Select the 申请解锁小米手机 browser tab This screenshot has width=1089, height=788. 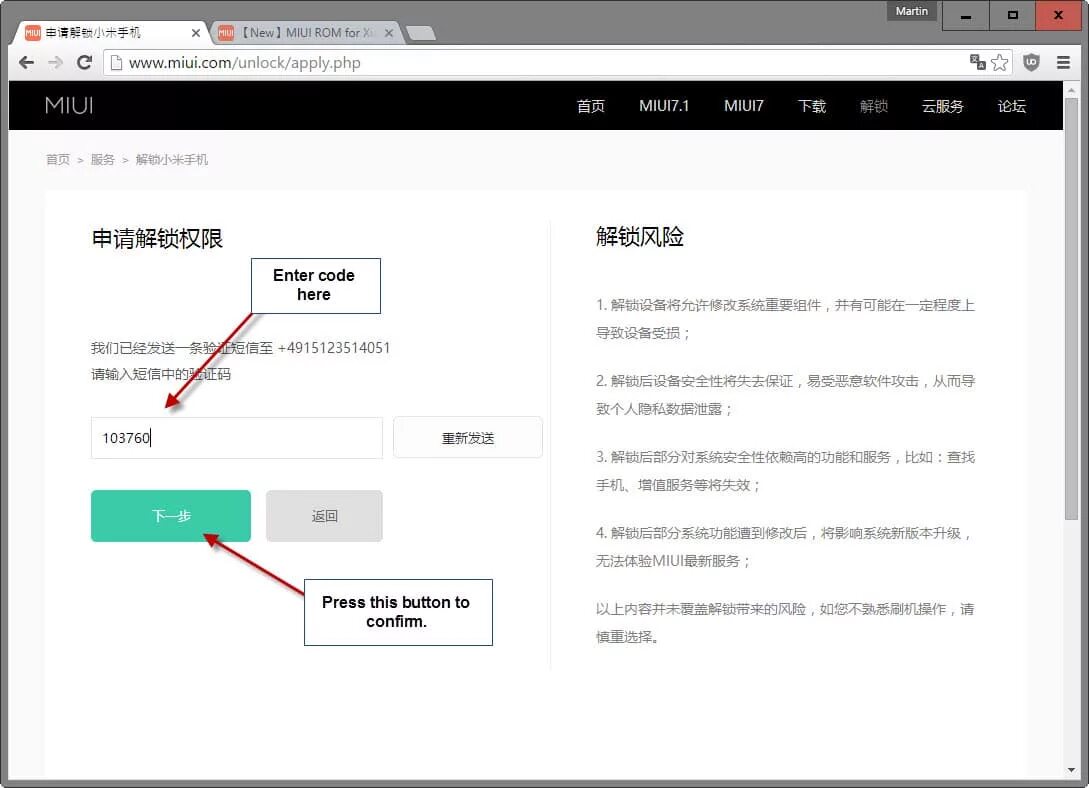[x=111, y=33]
